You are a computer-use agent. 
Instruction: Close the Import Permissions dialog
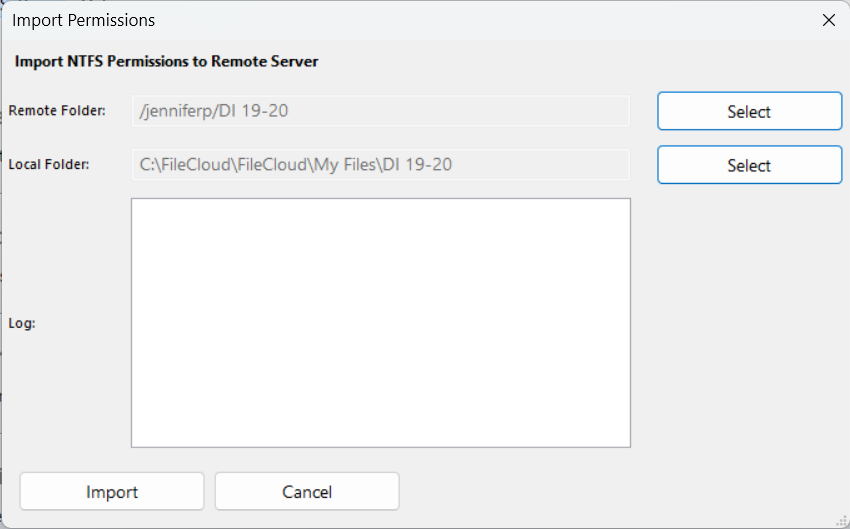[x=828, y=20]
